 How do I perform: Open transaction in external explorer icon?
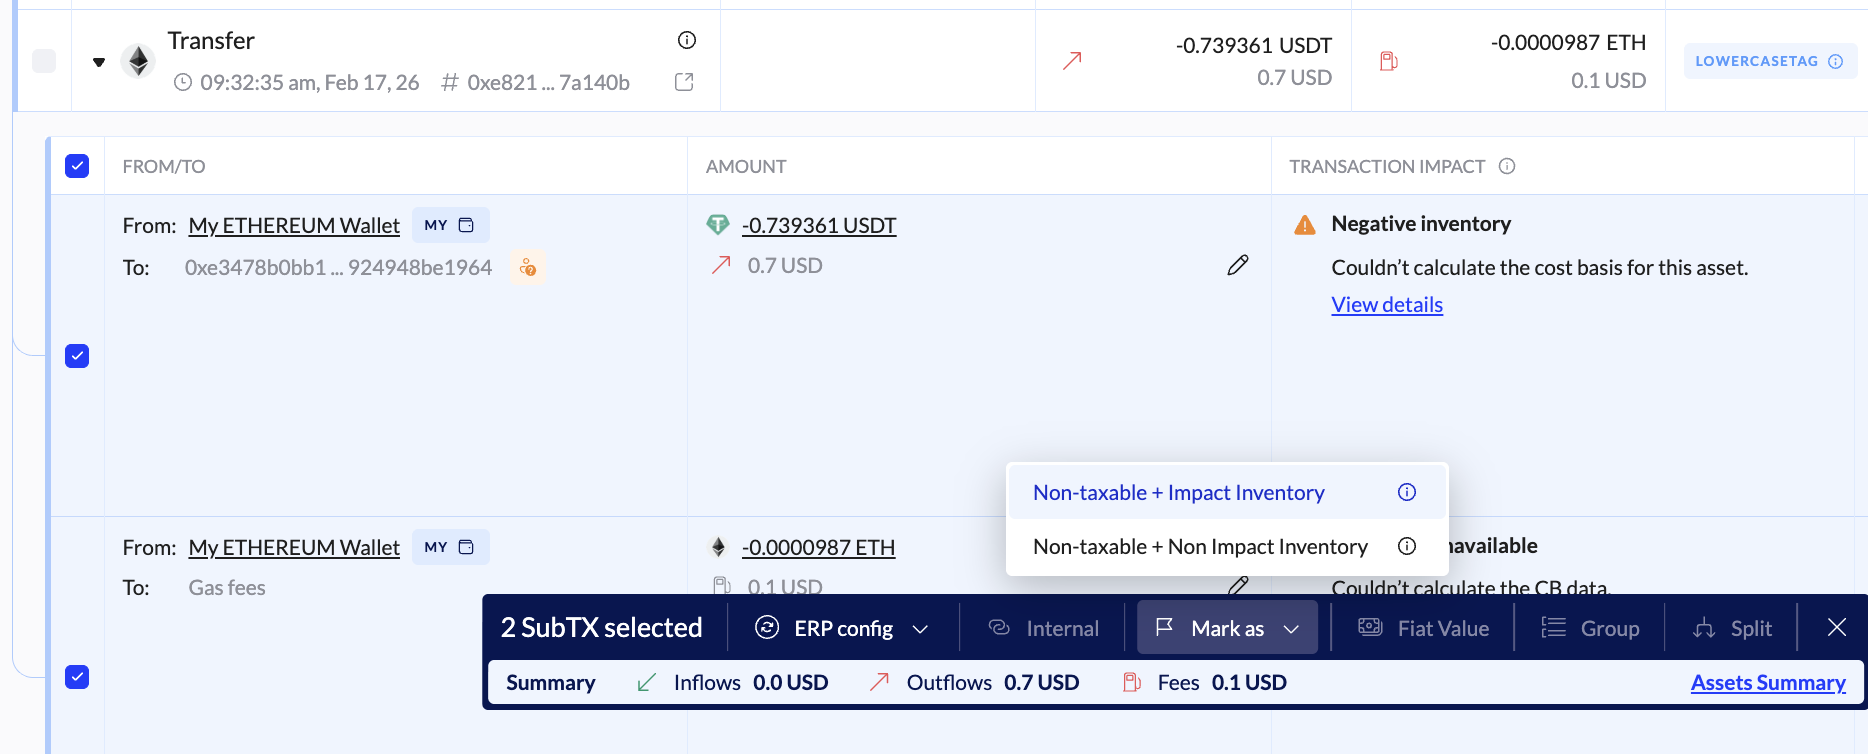click(x=684, y=82)
